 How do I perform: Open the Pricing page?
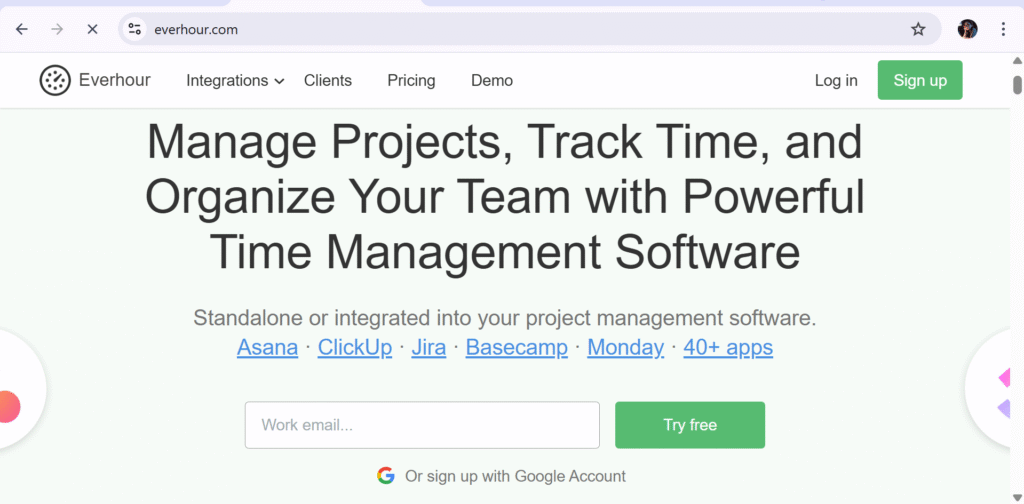(411, 81)
